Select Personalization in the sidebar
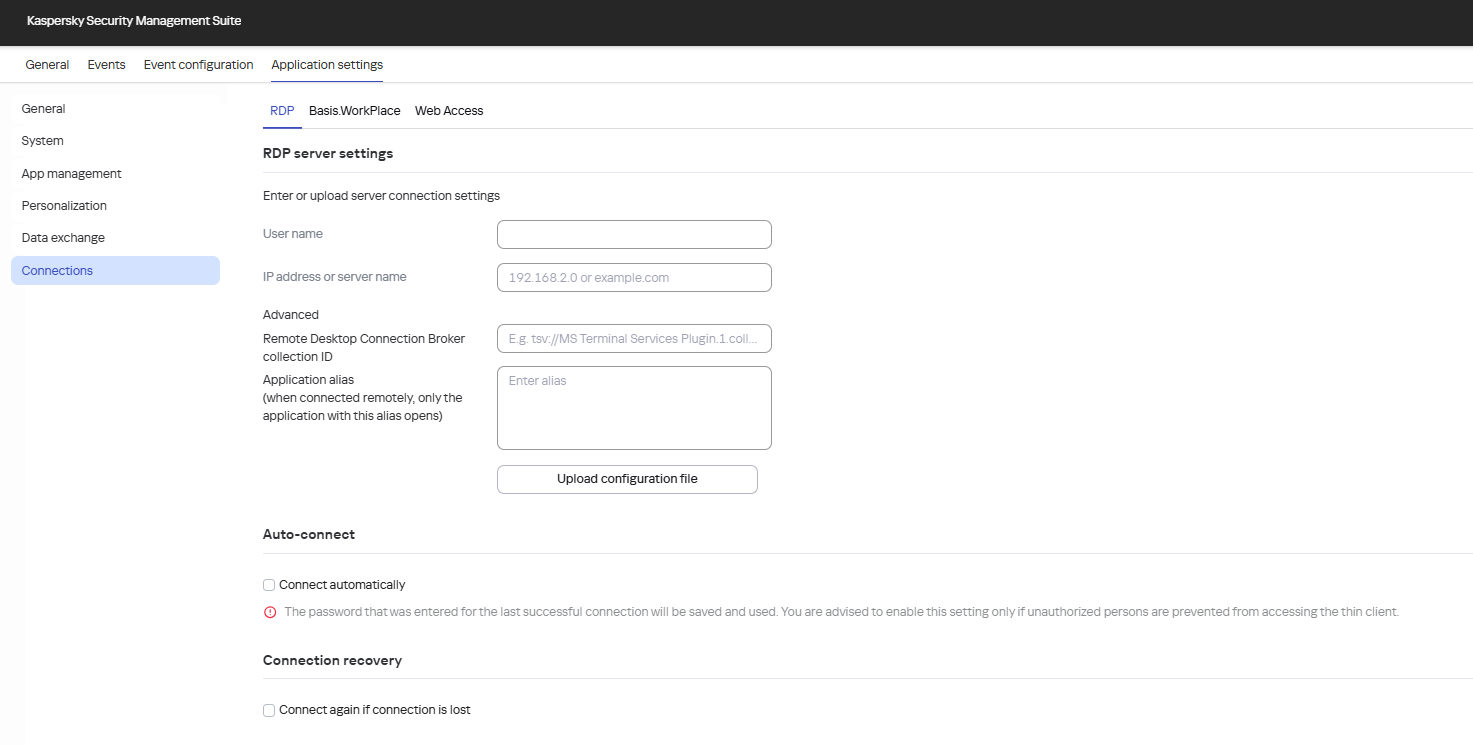The width and height of the screenshot is (1473, 745). coord(63,205)
